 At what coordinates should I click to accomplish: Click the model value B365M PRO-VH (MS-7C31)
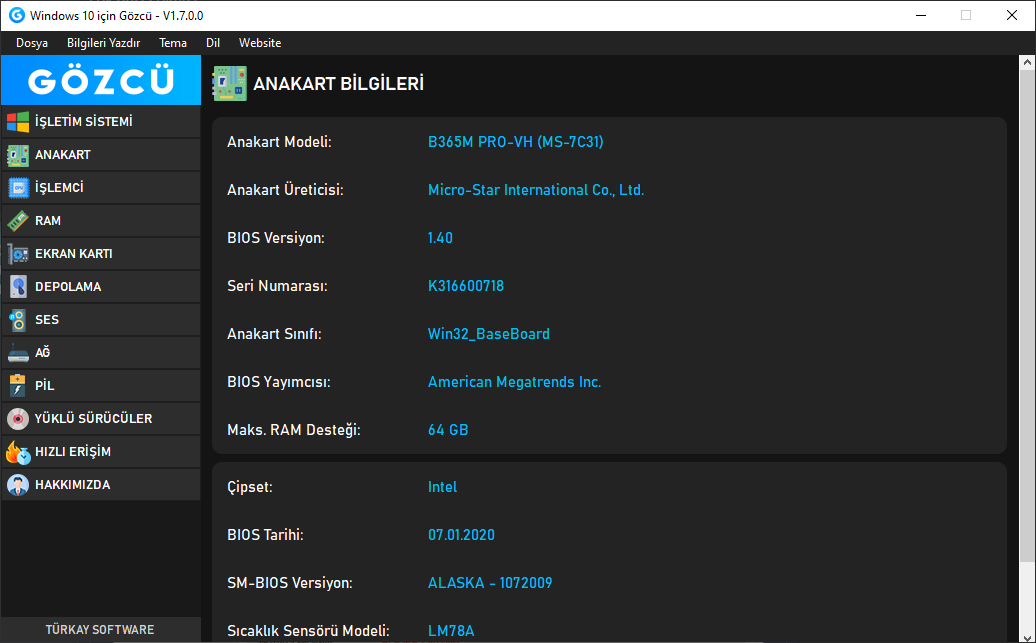tap(515, 142)
